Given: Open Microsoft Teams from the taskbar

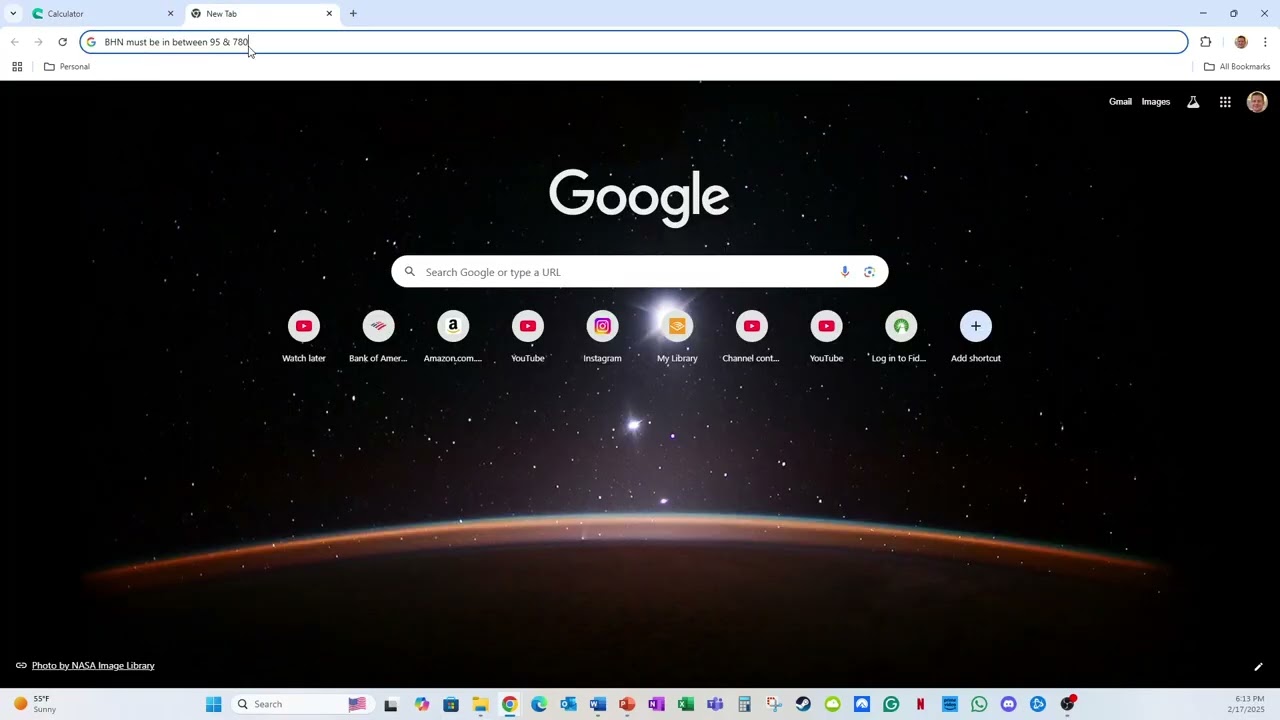Looking at the screenshot, I should (x=715, y=704).
